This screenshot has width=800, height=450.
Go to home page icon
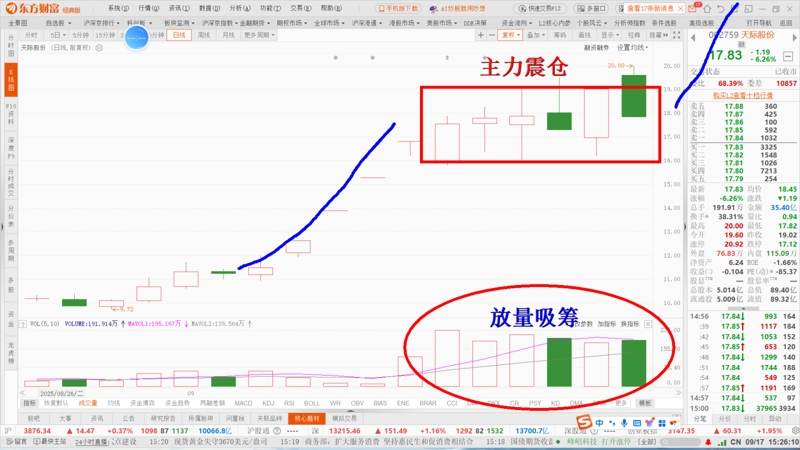pyautogui.click(x=707, y=9)
